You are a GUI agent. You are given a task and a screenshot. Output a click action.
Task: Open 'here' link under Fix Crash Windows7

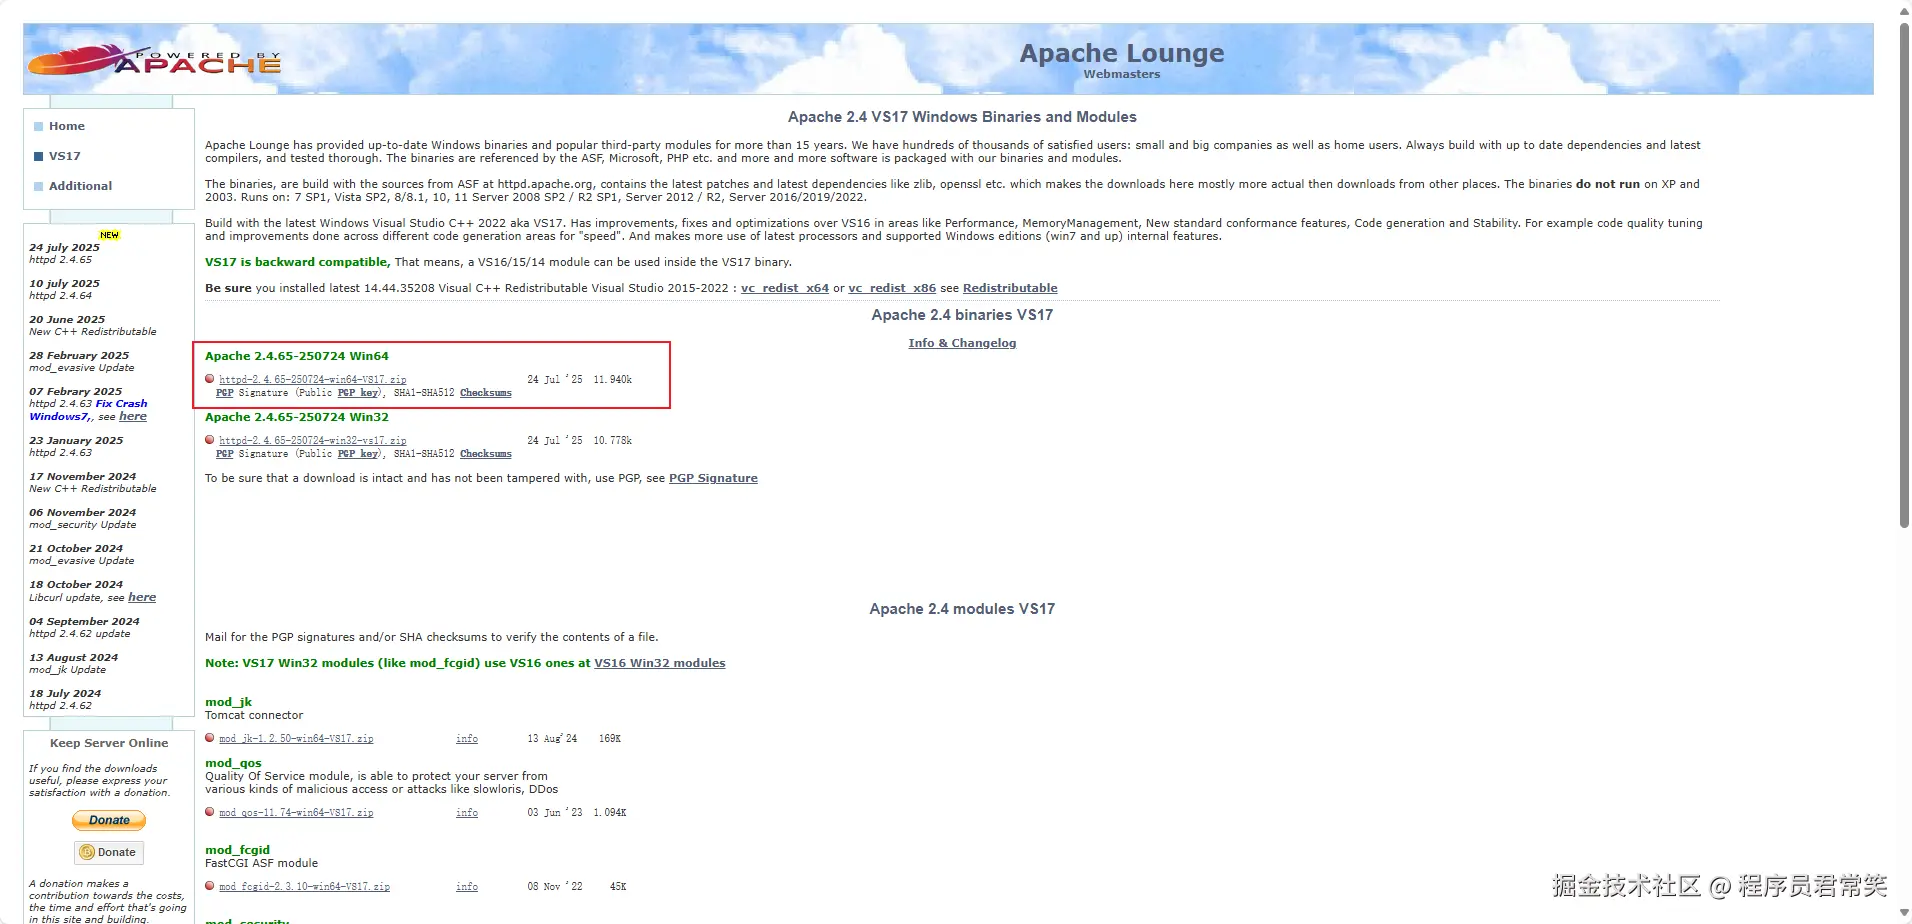[133, 416]
